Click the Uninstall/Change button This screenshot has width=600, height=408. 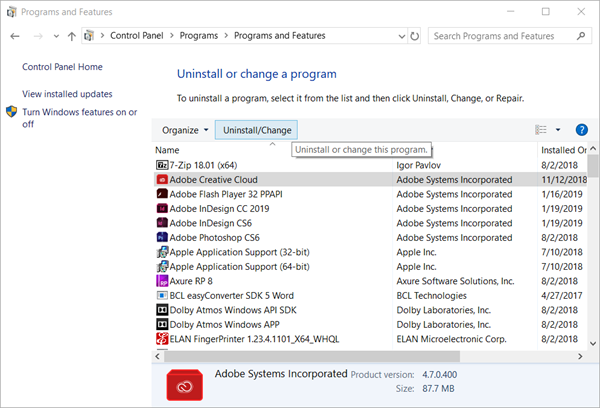[x=256, y=130]
